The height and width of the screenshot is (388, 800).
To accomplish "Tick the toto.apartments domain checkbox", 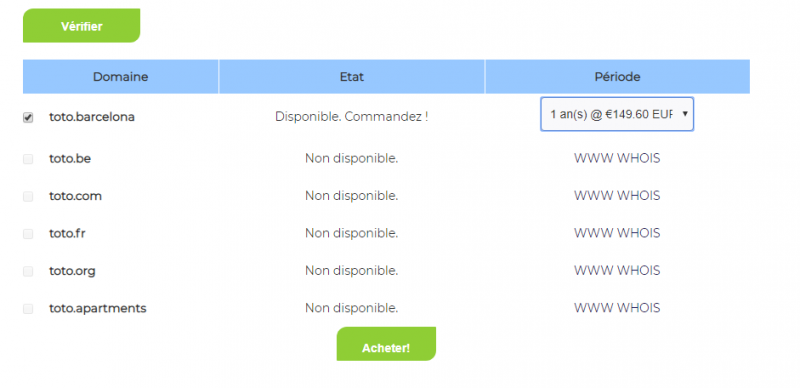I will (28, 309).
